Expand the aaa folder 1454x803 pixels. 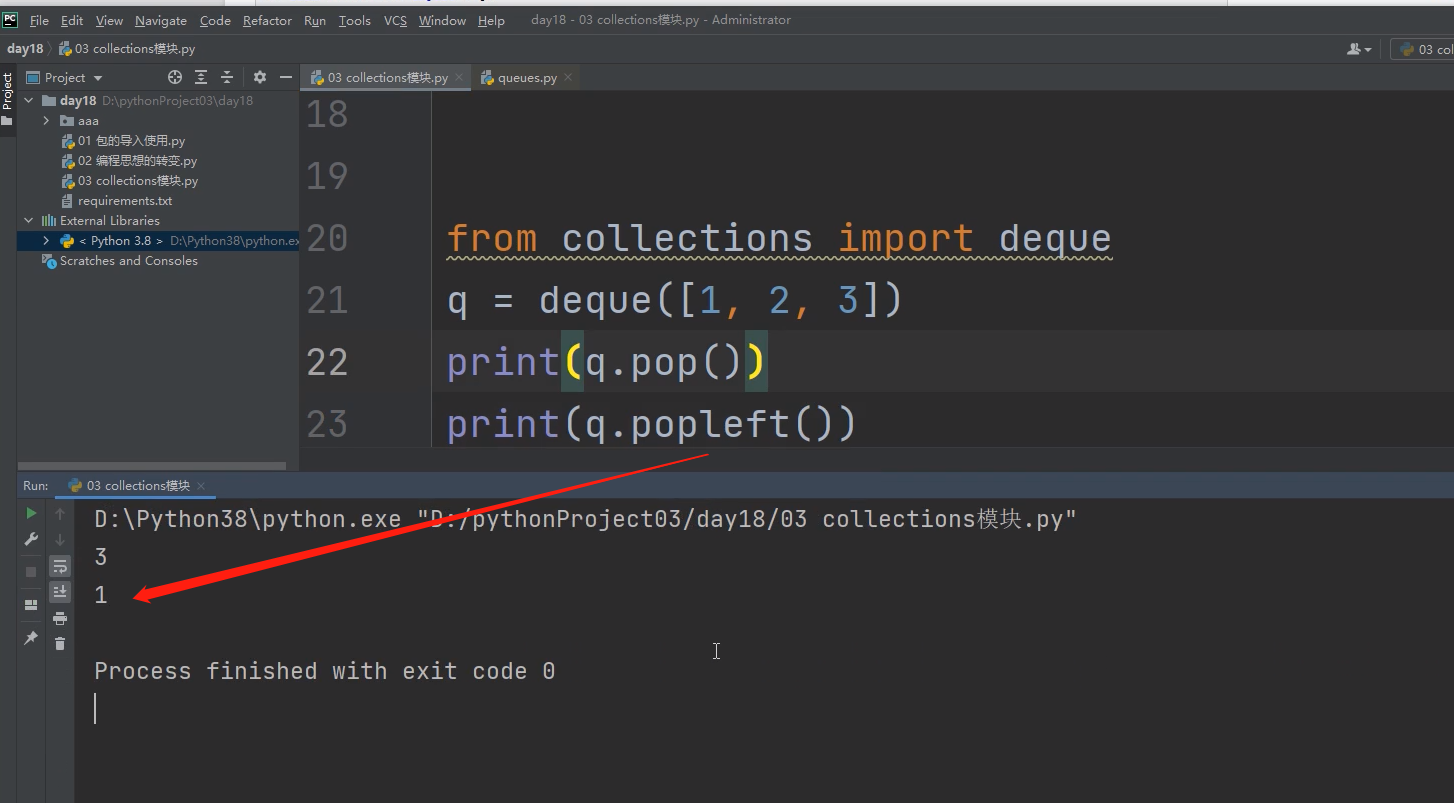46,121
